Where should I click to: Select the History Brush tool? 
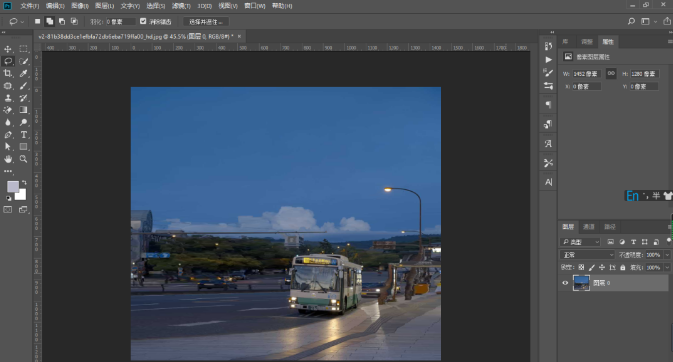pos(24,98)
